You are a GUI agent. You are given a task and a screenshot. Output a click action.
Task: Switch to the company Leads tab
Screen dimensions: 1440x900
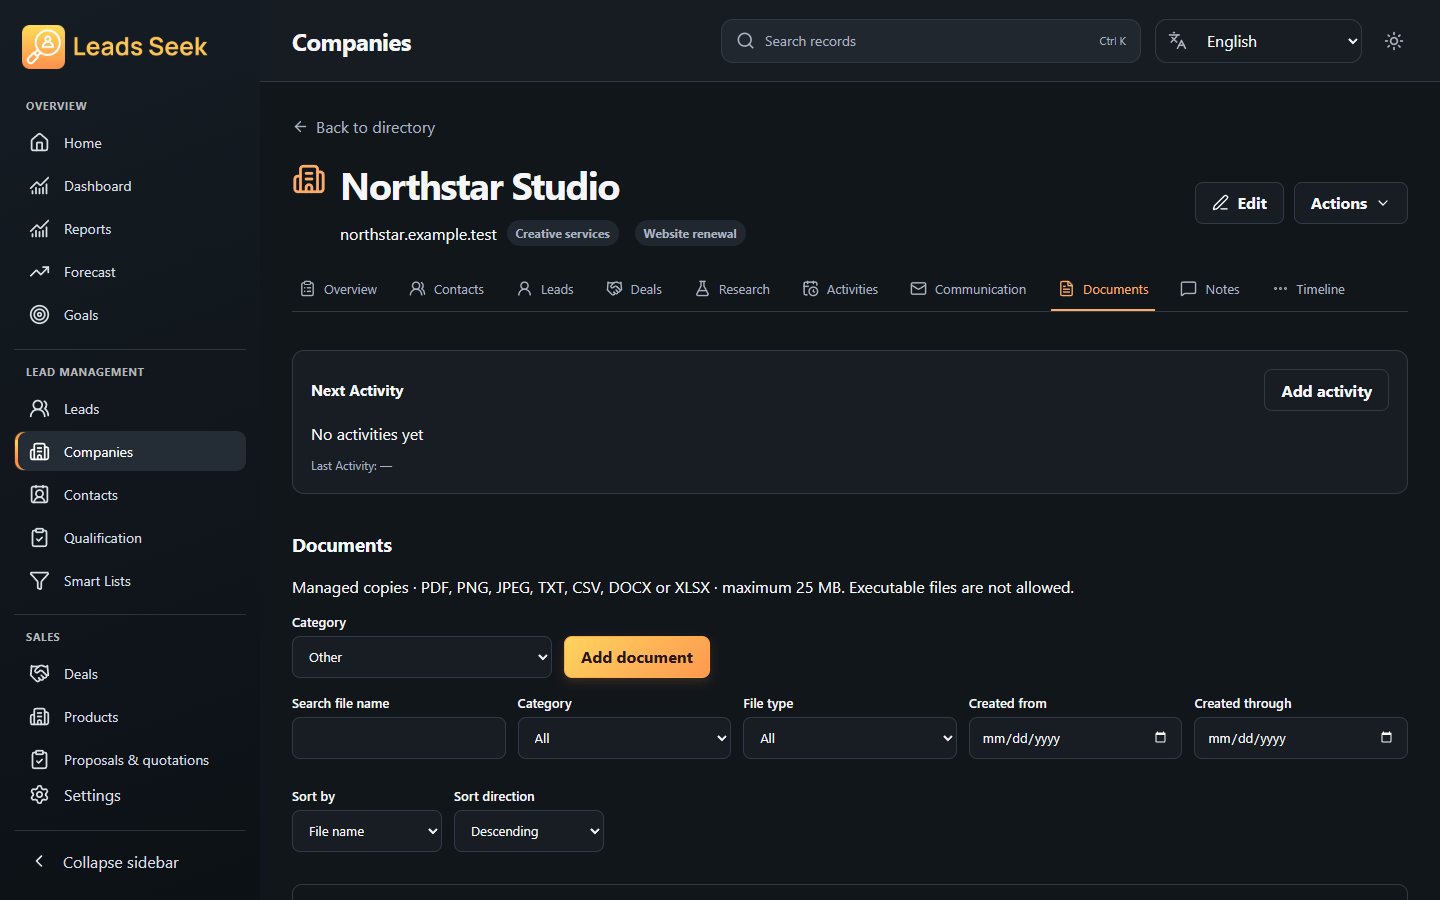click(545, 289)
